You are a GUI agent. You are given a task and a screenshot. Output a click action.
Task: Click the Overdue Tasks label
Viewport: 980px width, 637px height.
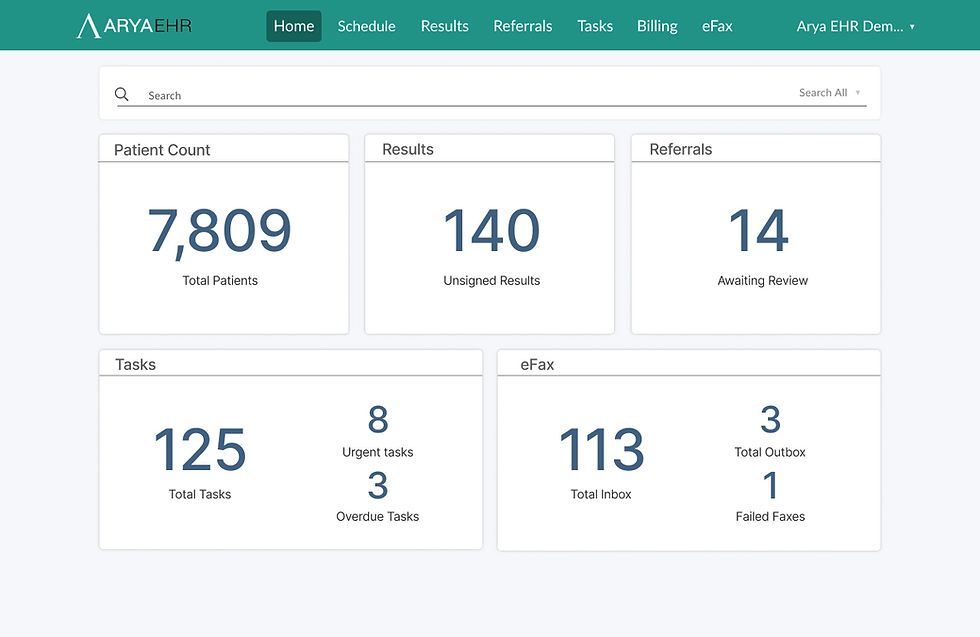[378, 516]
